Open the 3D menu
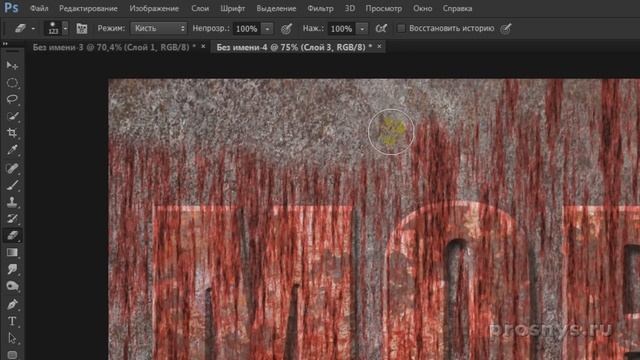Image resolution: width=640 pixels, height=360 pixels. (x=350, y=8)
